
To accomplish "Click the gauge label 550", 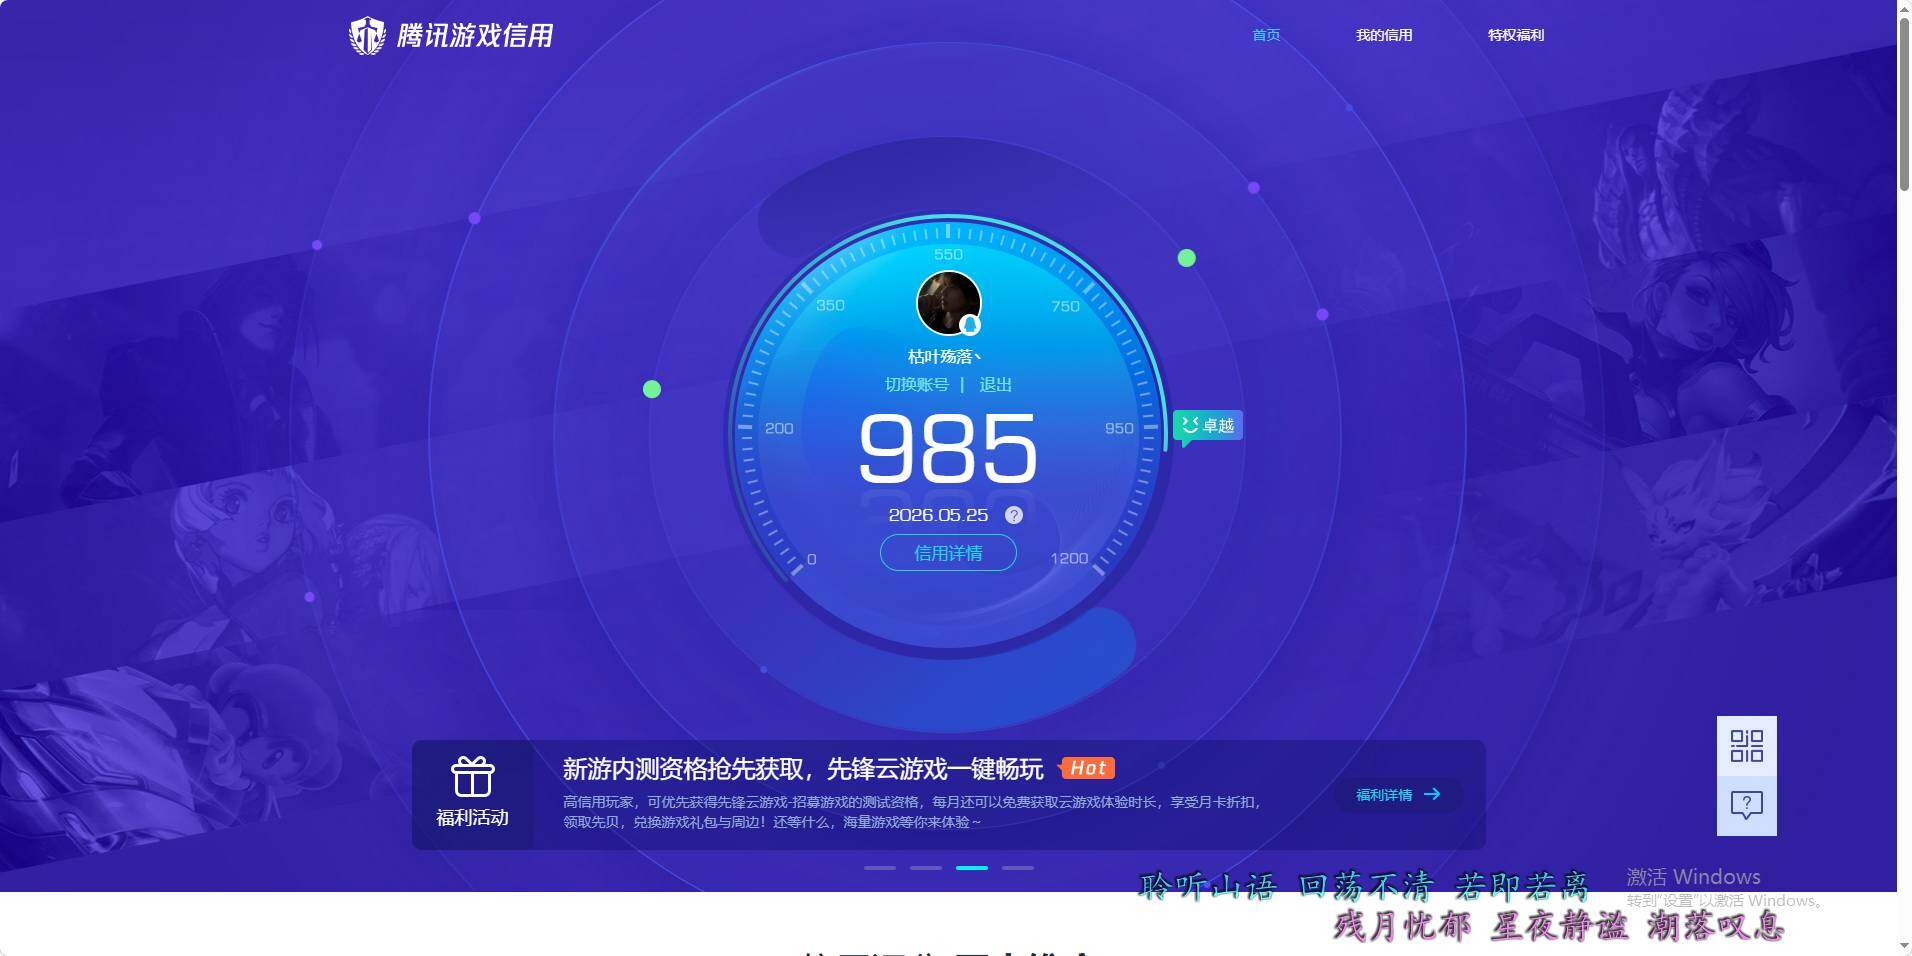I will (948, 254).
